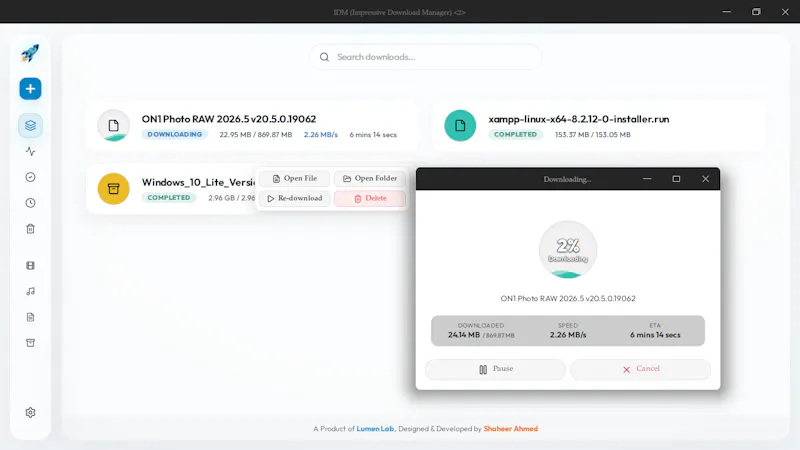Click COMPLETED badge on xampp card
This screenshot has width=800, height=450.
click(515, 135)
